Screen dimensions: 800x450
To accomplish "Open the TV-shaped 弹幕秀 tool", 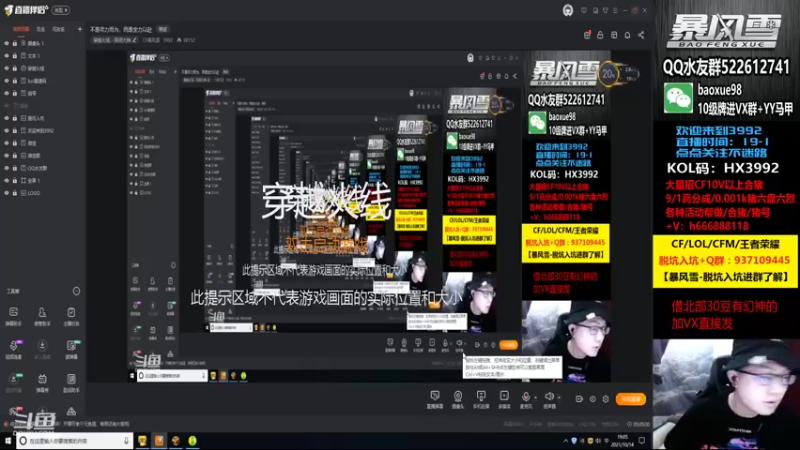I will [42, 382].
